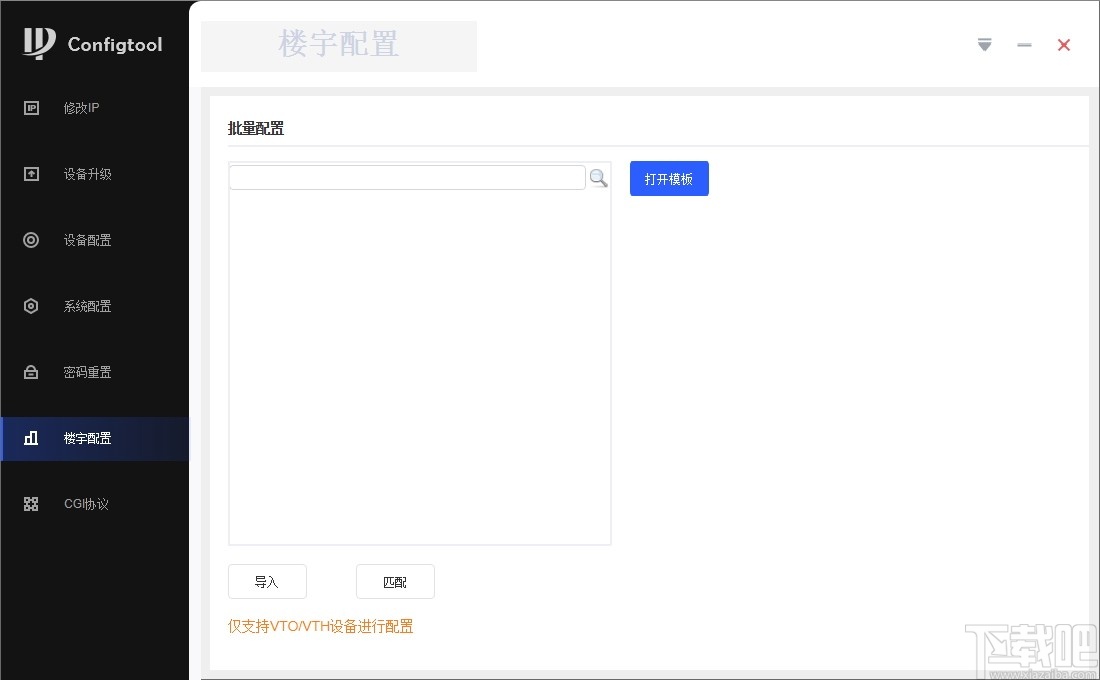
Task: Click the magnifier icon to search devices
Action: [598, 177]
